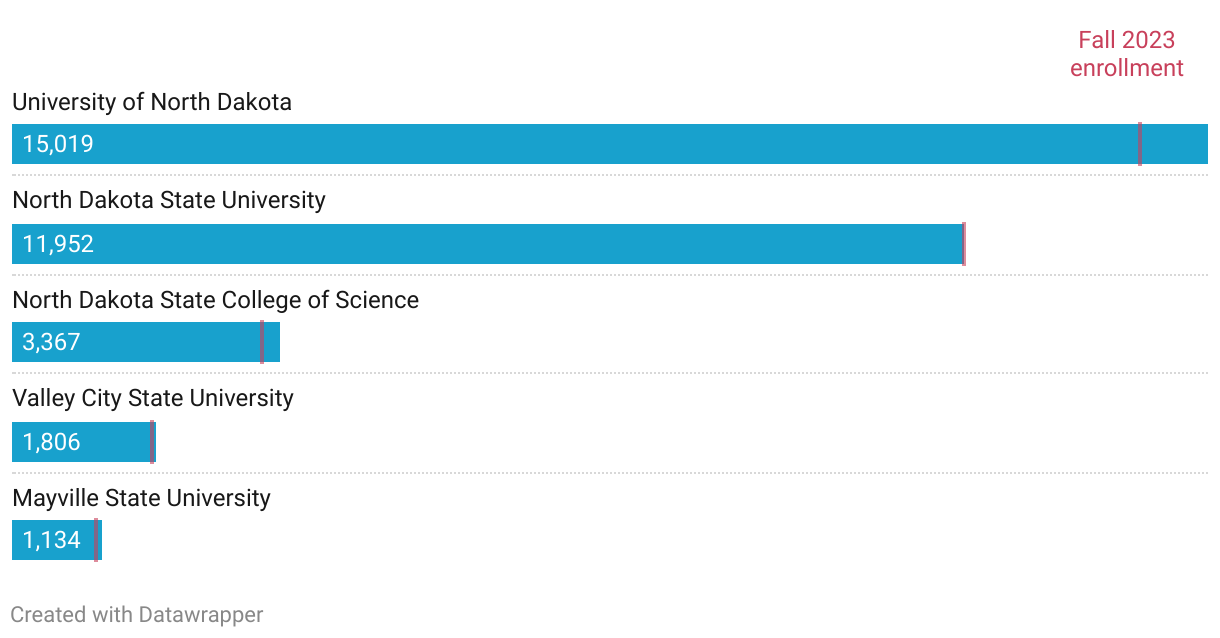Click the 15,019 value label
The height and width of the screenshot is (638, 1220).
pyautogui.click(x=58, y=144)
